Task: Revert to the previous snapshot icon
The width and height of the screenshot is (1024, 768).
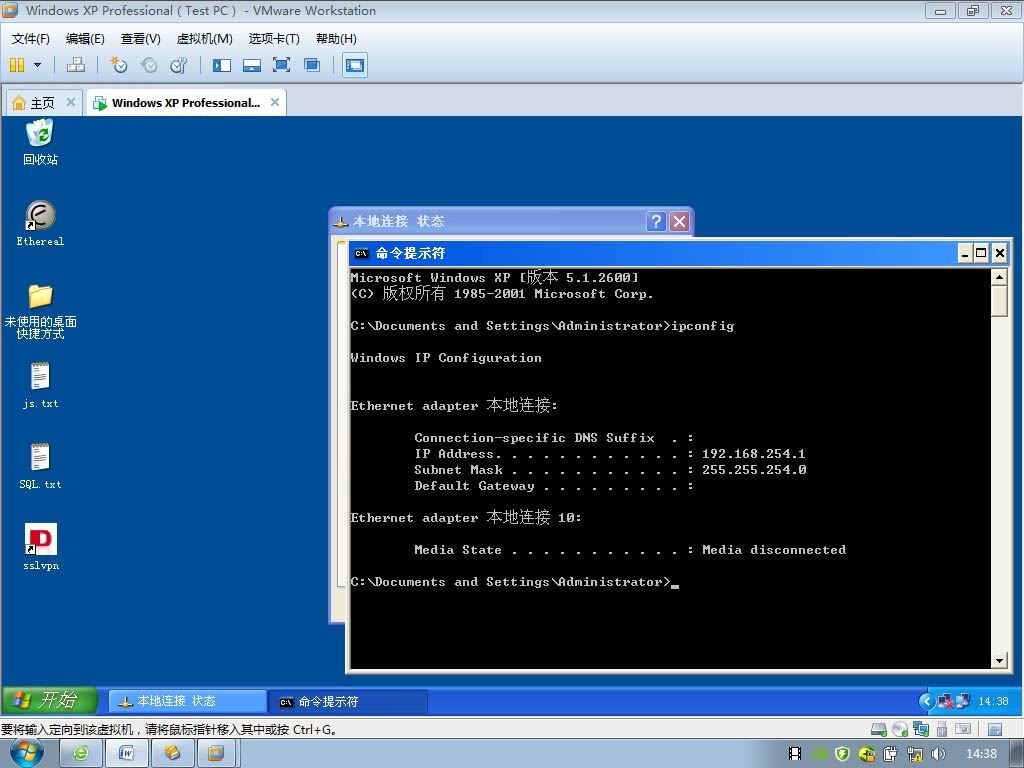Action: tap(149, 65)
